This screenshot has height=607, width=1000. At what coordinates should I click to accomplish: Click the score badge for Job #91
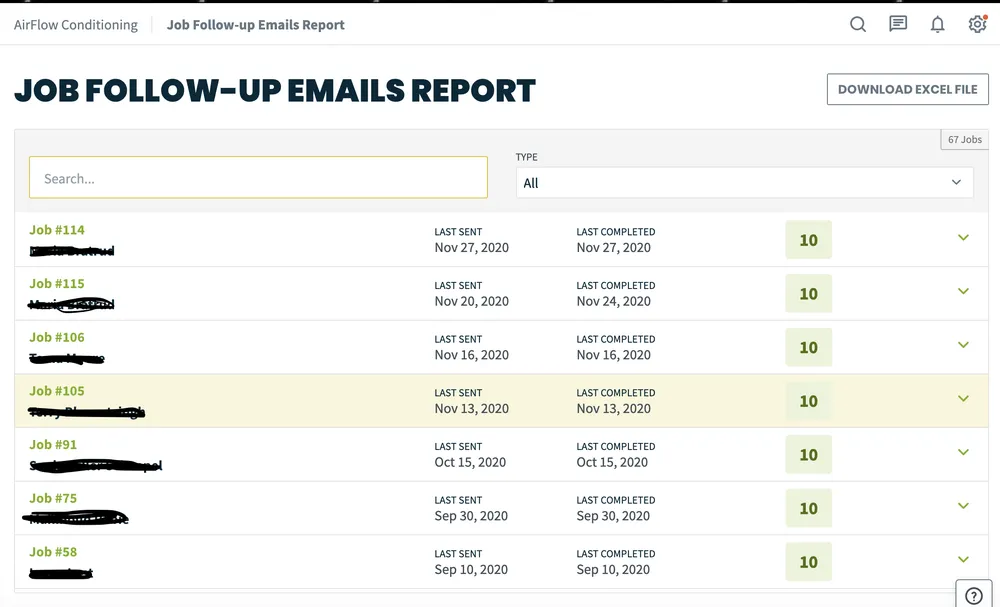808,455
